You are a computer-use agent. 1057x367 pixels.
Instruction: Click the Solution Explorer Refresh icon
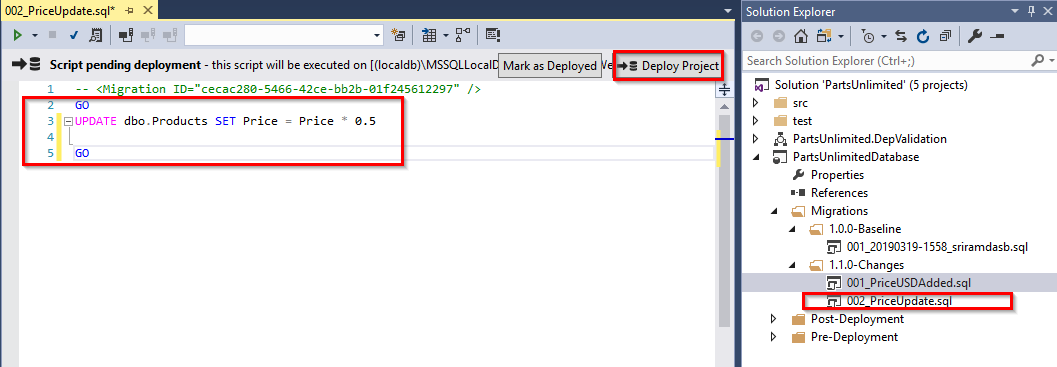tap(924, 36)
